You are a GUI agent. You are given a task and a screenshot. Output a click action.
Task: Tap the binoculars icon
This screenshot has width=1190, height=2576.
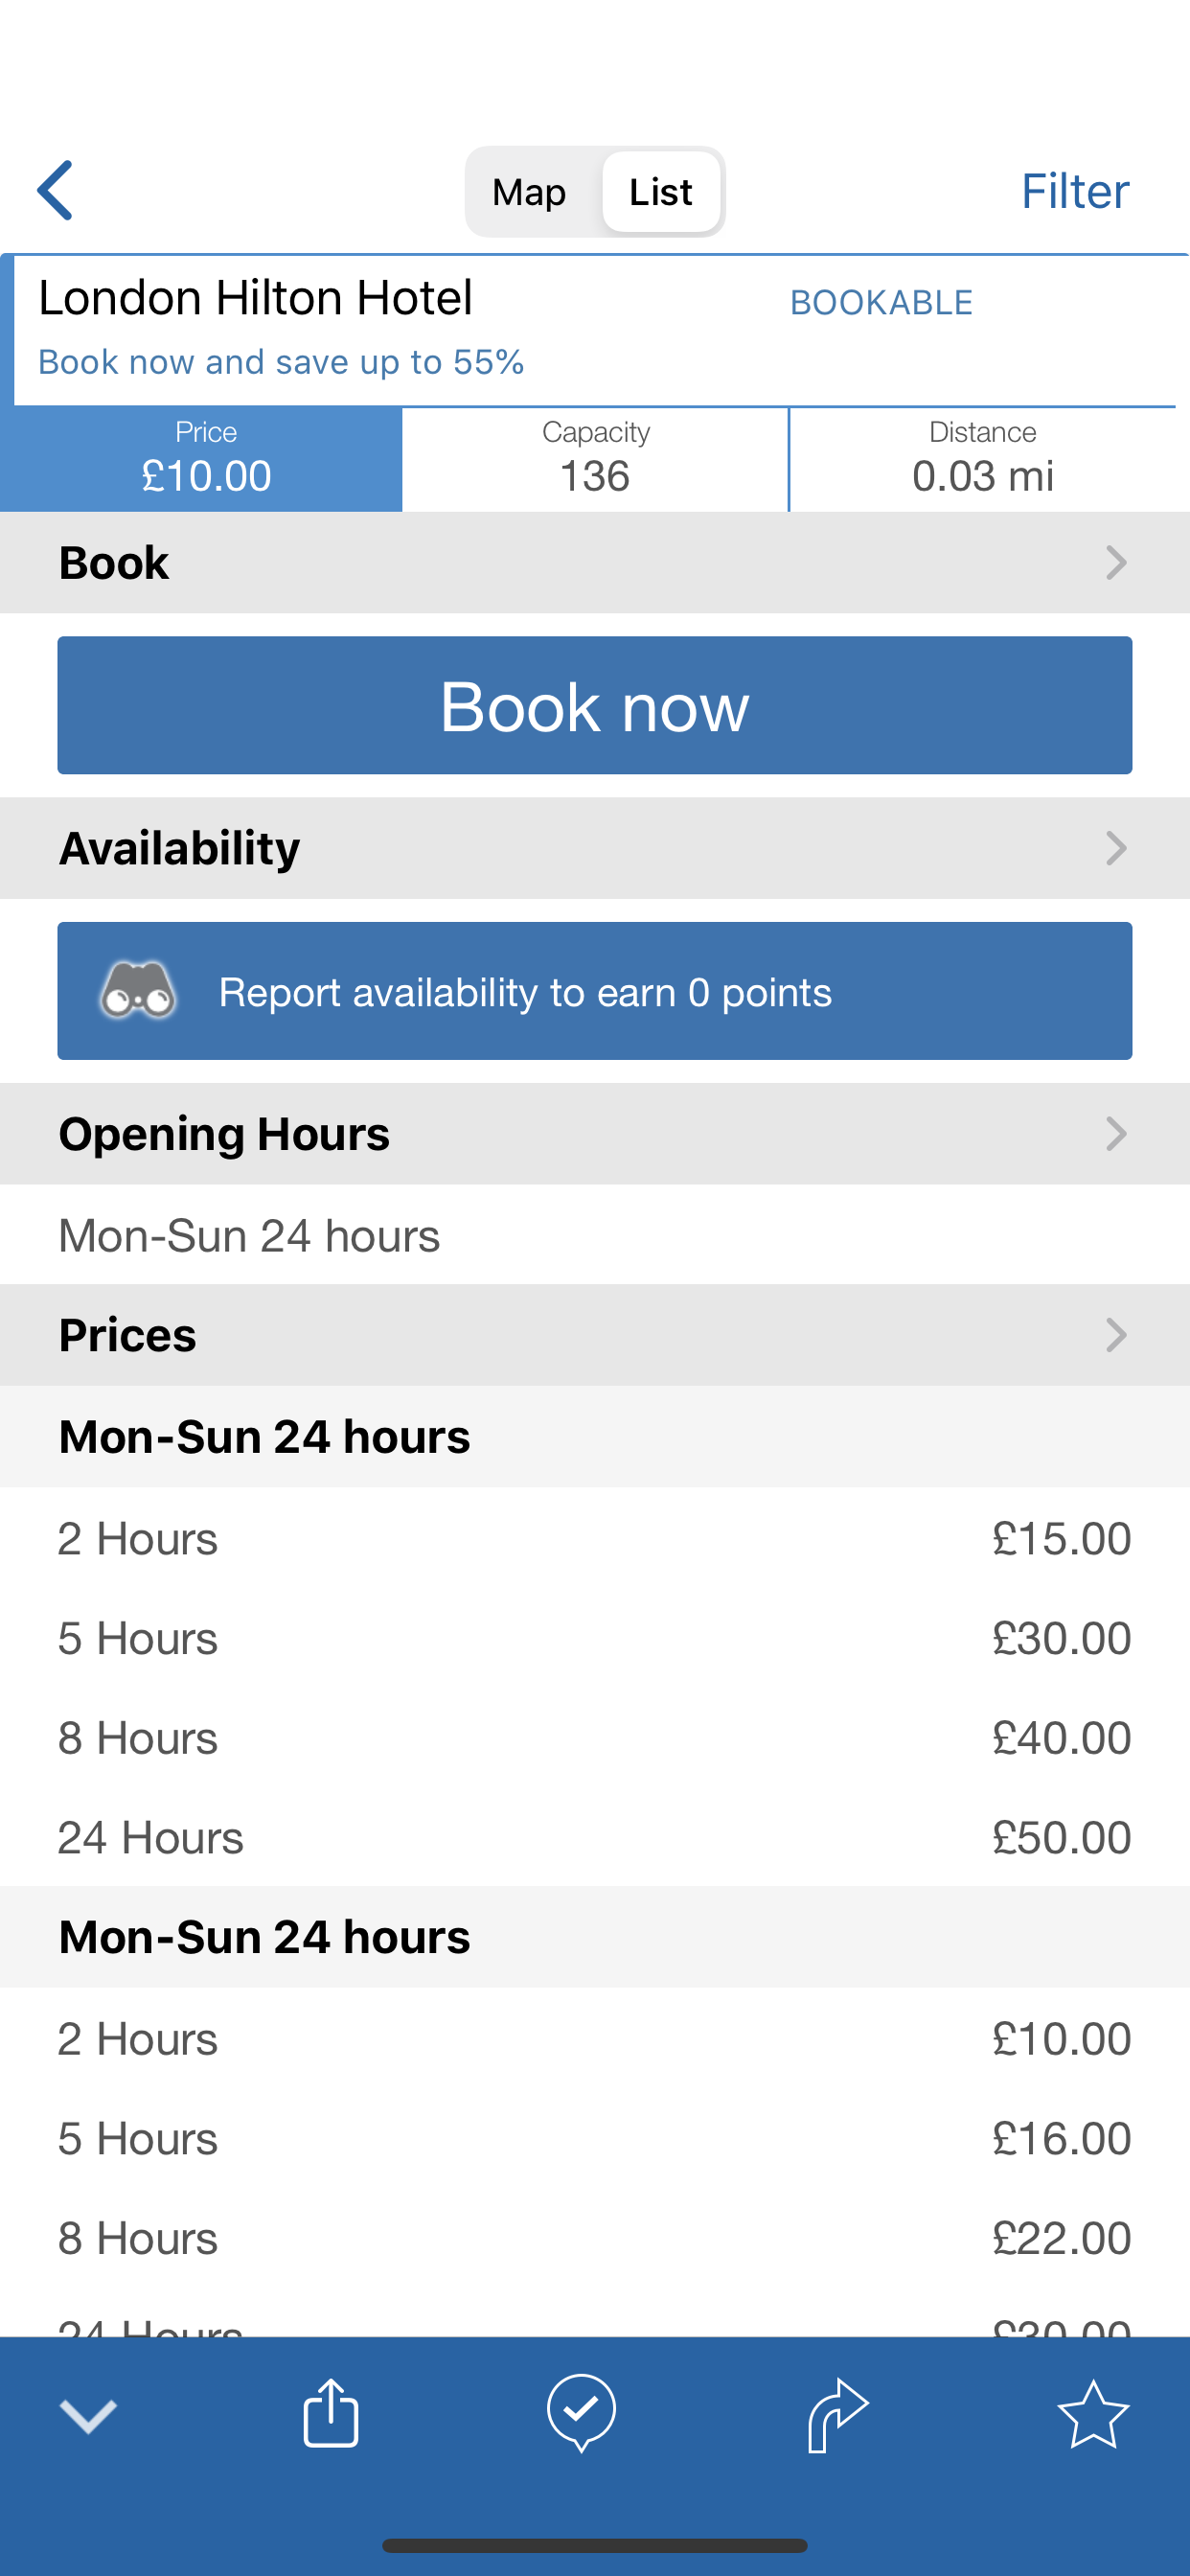pyautogui.click(x=138, y=991)
